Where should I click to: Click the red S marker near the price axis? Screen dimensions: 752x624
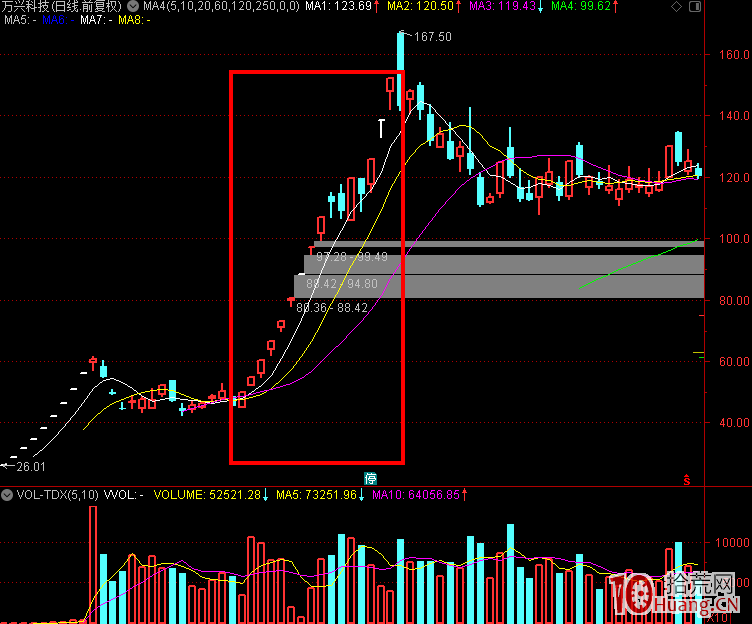click(687, 480)
